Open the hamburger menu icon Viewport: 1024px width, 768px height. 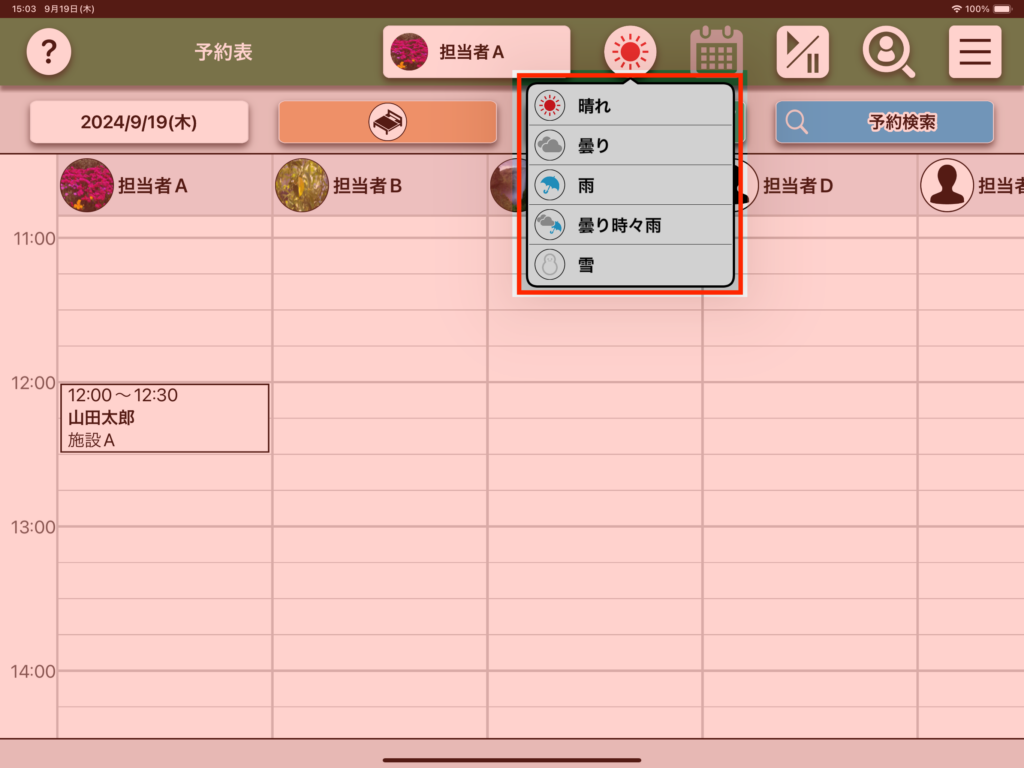click(x=974, y=52)
